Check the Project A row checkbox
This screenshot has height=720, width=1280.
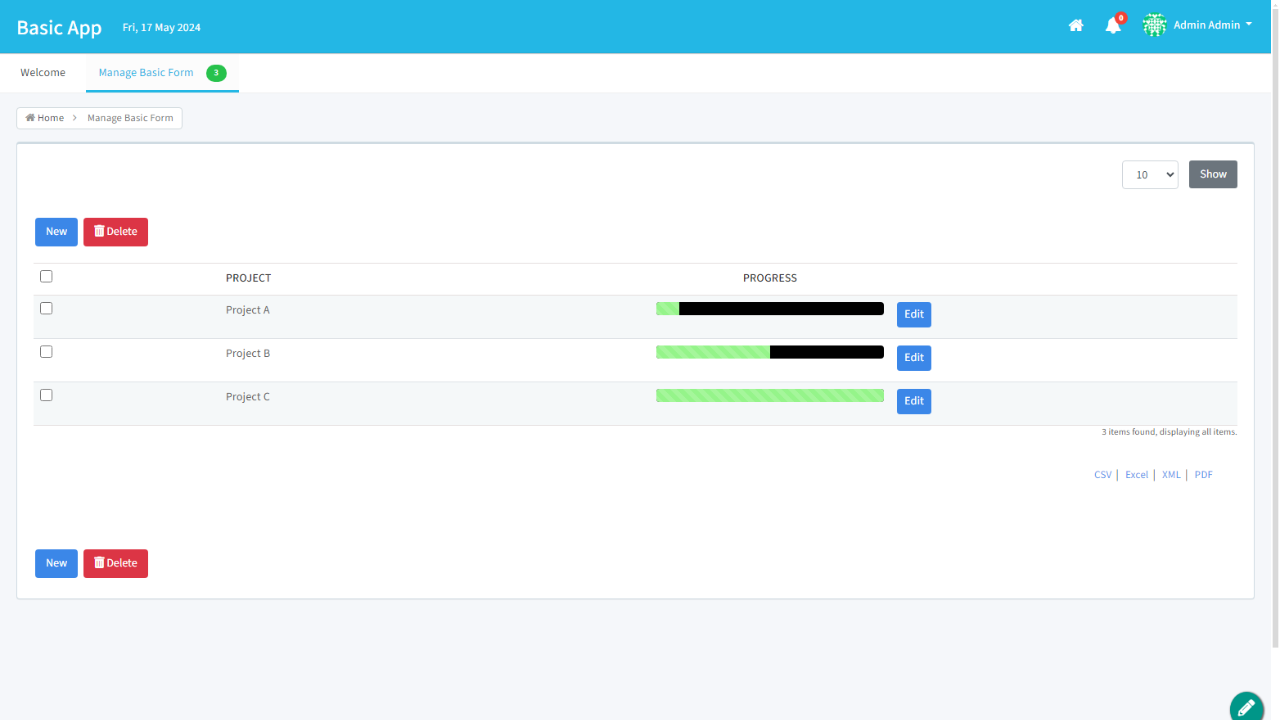click(x=46, y=309)
